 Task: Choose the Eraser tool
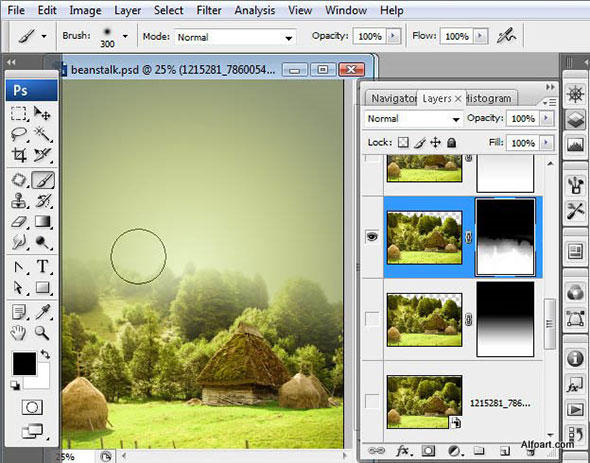(19, 221)
